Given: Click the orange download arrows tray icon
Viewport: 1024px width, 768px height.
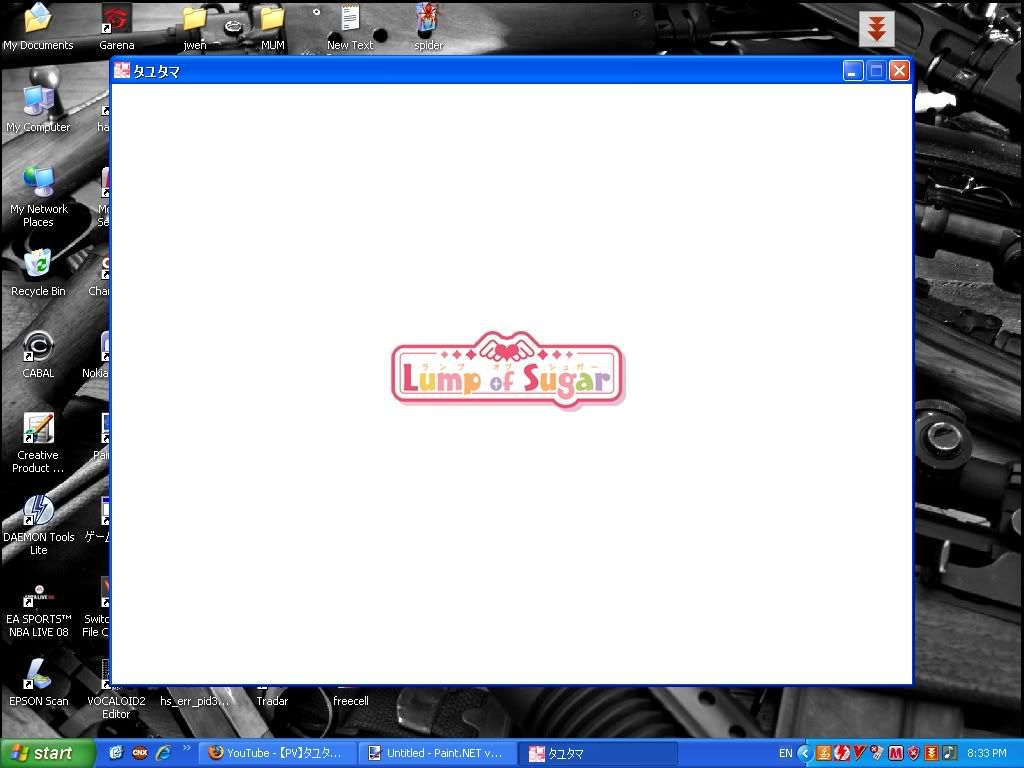Looking at the screenshot, I should click(x=931, y=753).
